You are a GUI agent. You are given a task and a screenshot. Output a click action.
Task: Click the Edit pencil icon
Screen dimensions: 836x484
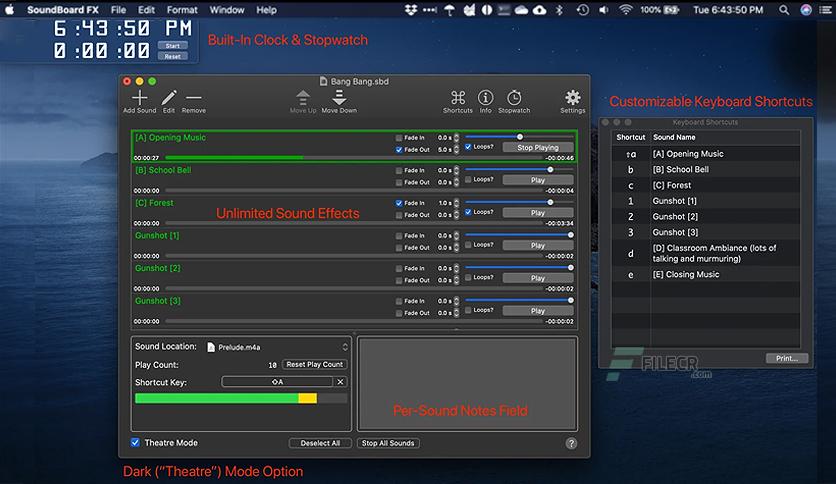tap(169, 98)
